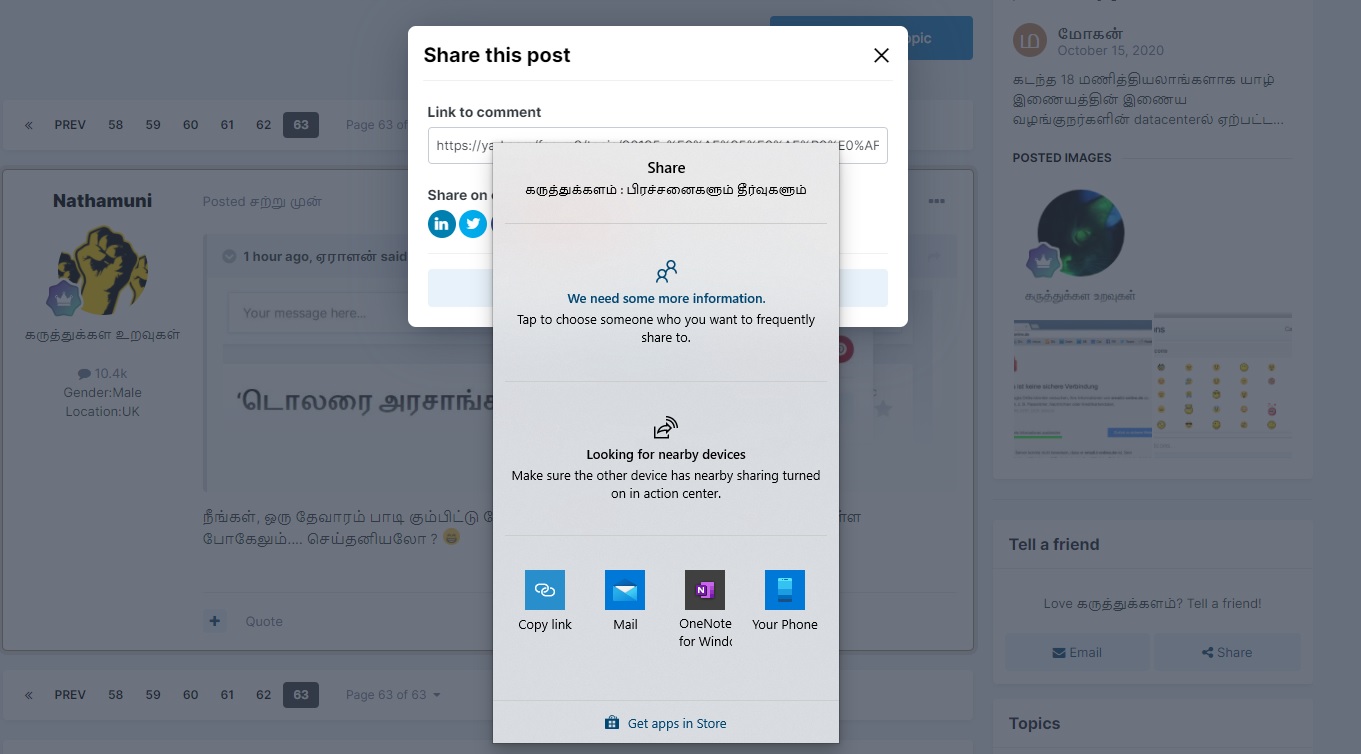Image resolution: width=1361 pixels, height=754 pixels.
Task: Click the Share button under Tell a friend
Action: (1227, 652)
